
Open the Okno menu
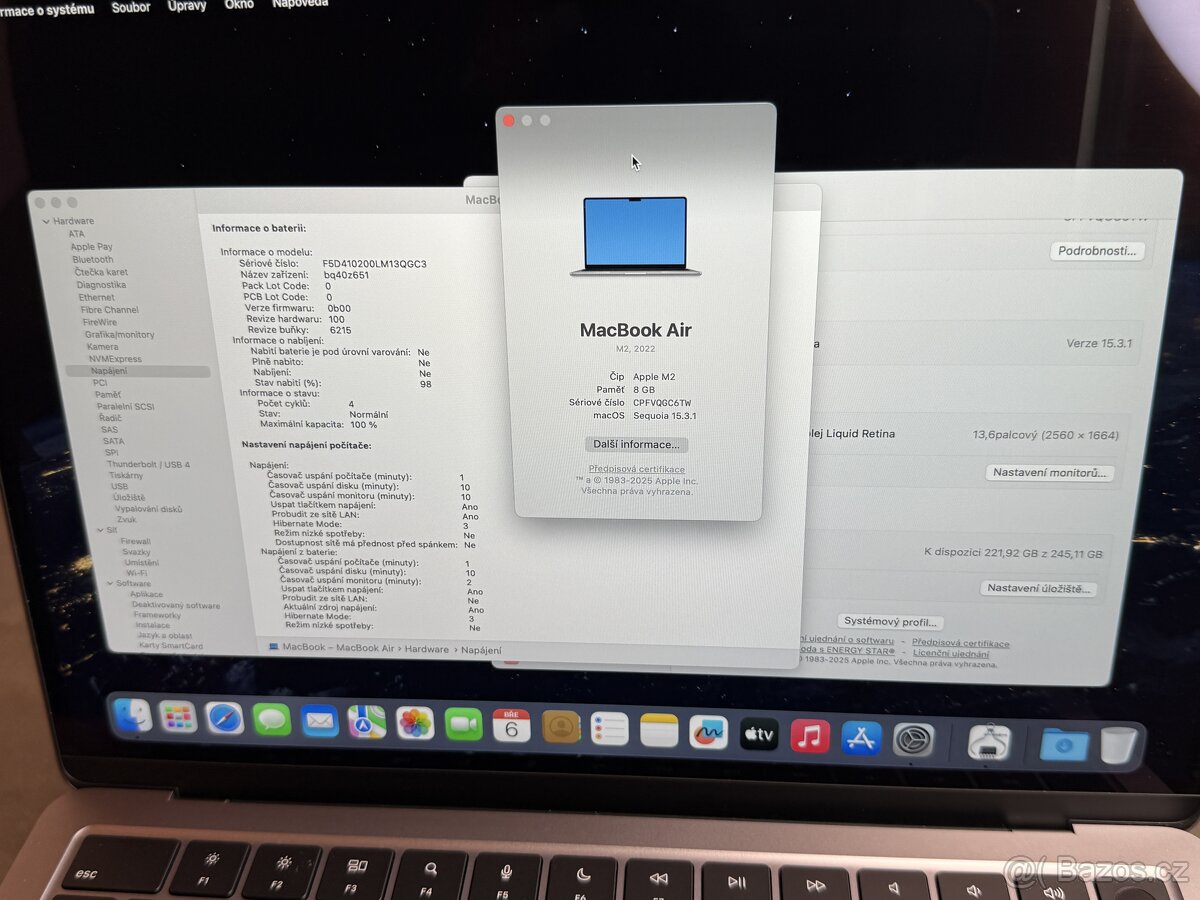[x=239, y=5]
